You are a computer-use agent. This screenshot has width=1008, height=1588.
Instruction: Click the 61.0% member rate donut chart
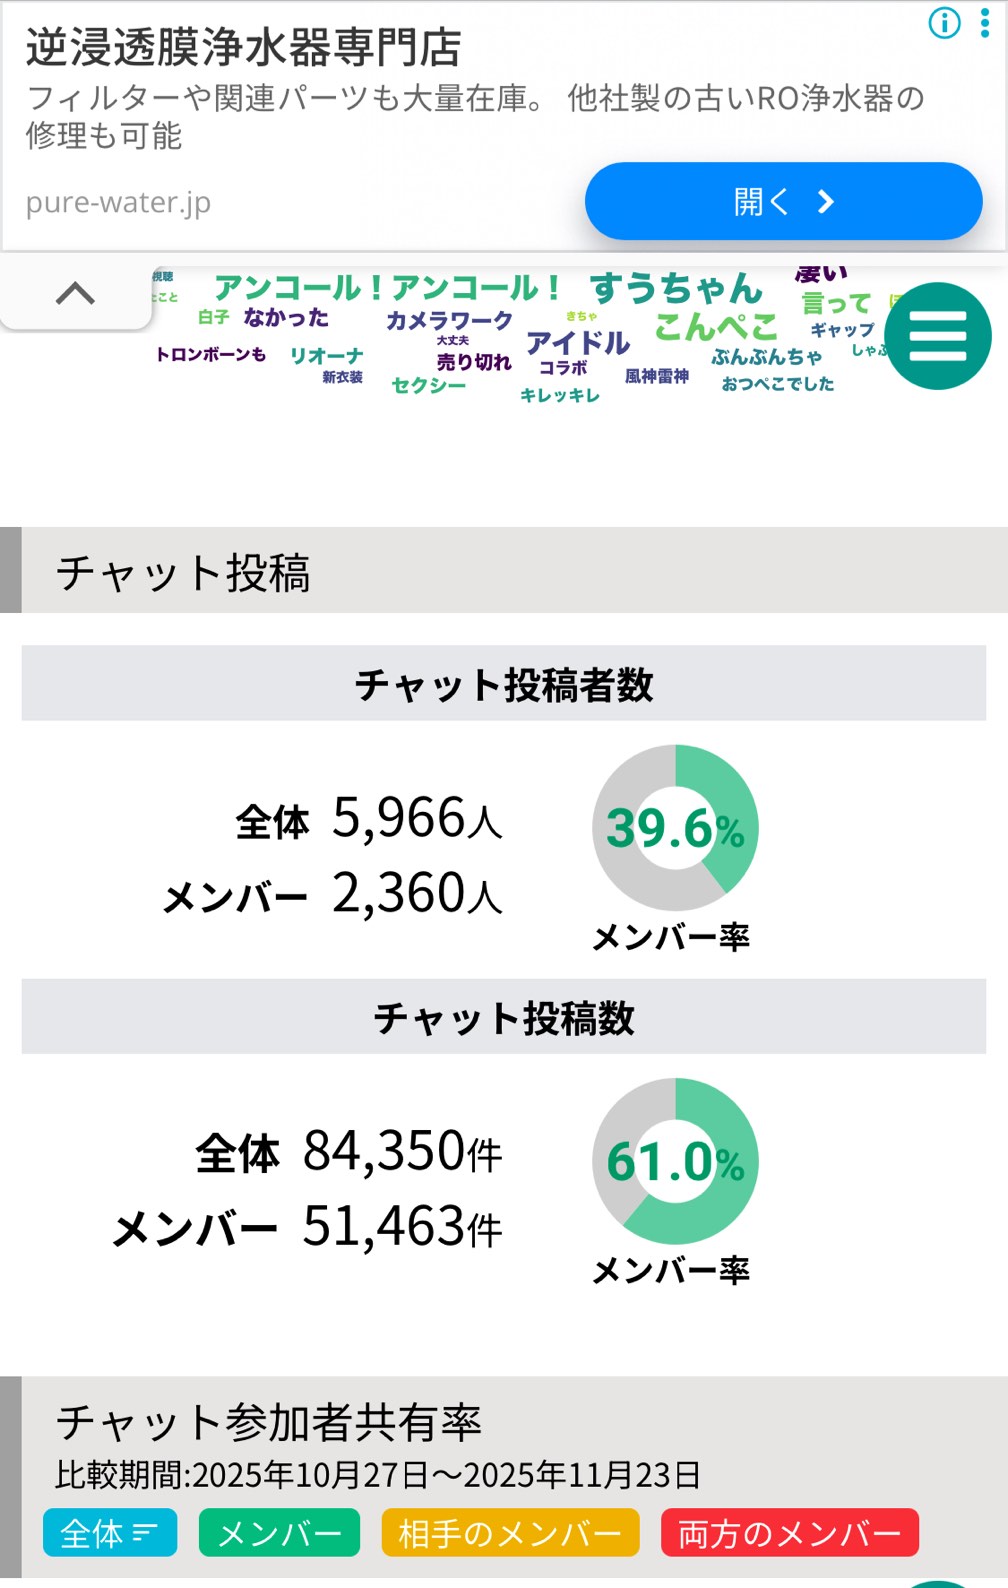point(675,1161)
